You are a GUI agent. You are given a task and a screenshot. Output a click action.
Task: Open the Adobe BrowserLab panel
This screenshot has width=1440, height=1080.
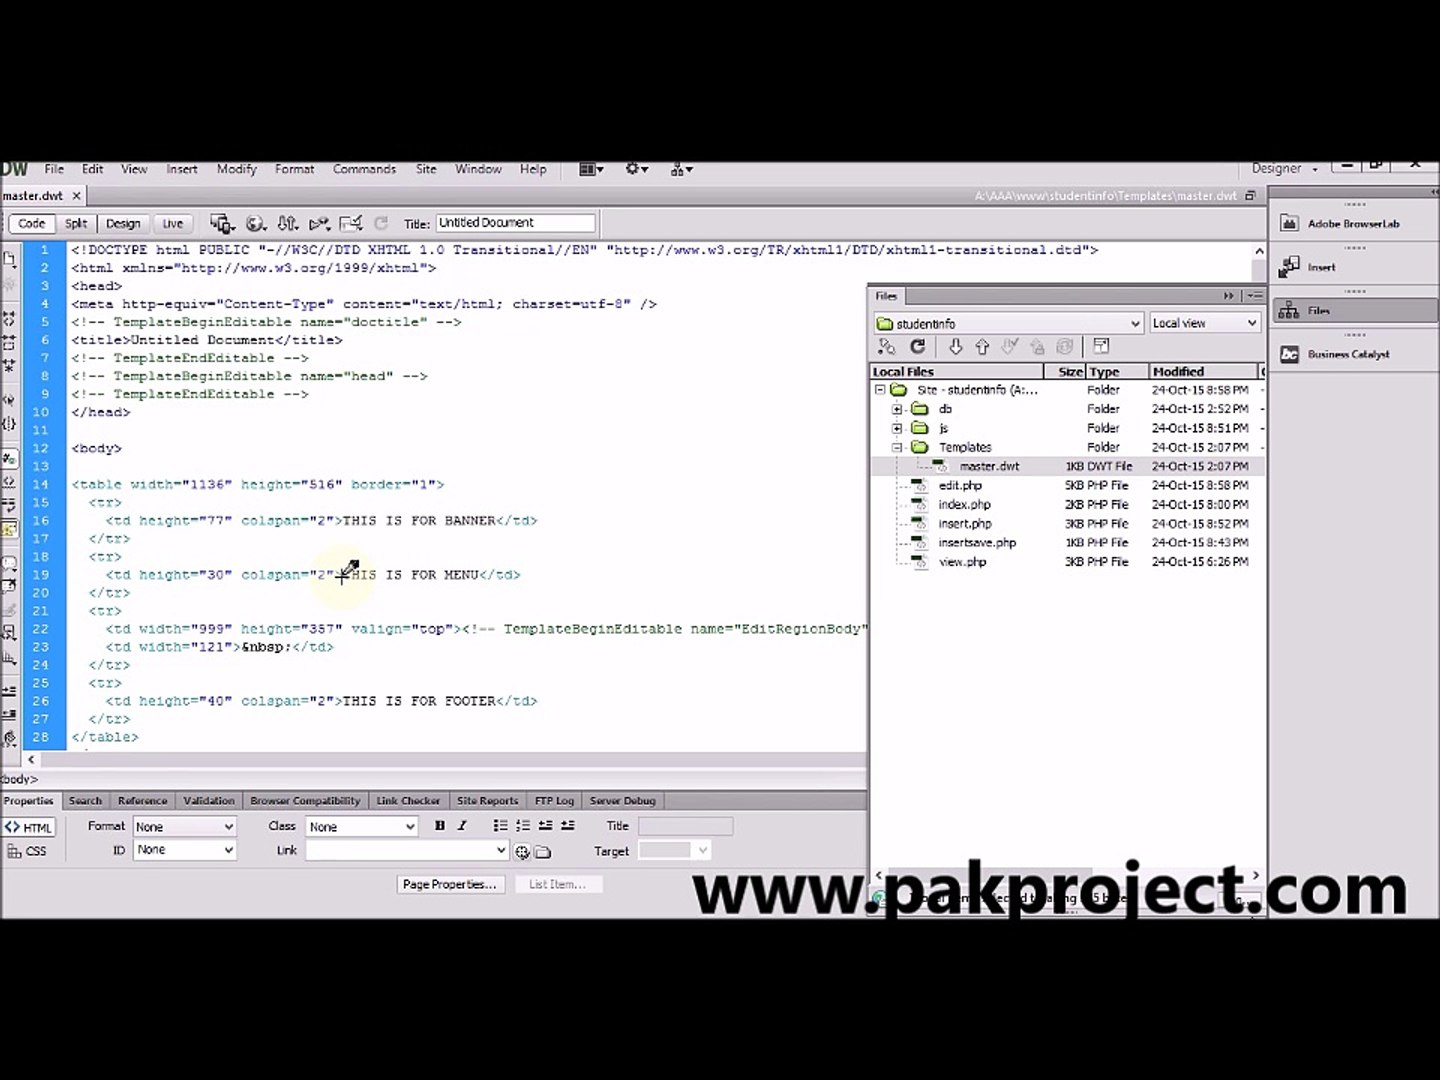click(x=1354, y=224)
